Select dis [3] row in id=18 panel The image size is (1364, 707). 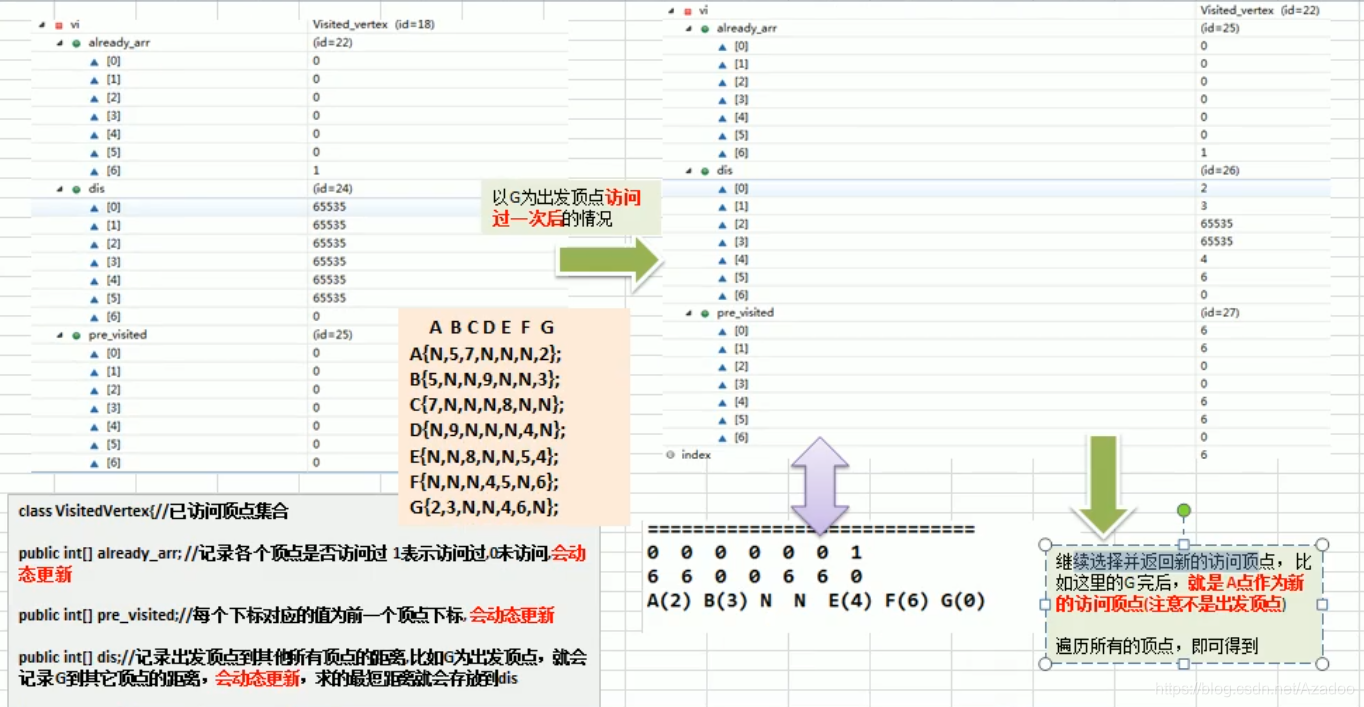pos(299,261)
